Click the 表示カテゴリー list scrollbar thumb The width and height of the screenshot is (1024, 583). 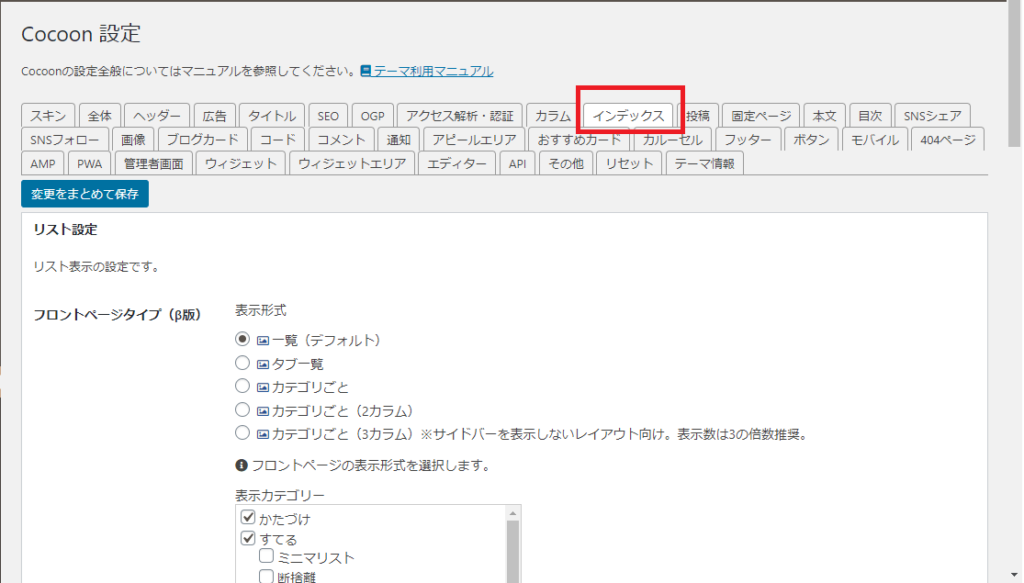click(x=513, y=552)
